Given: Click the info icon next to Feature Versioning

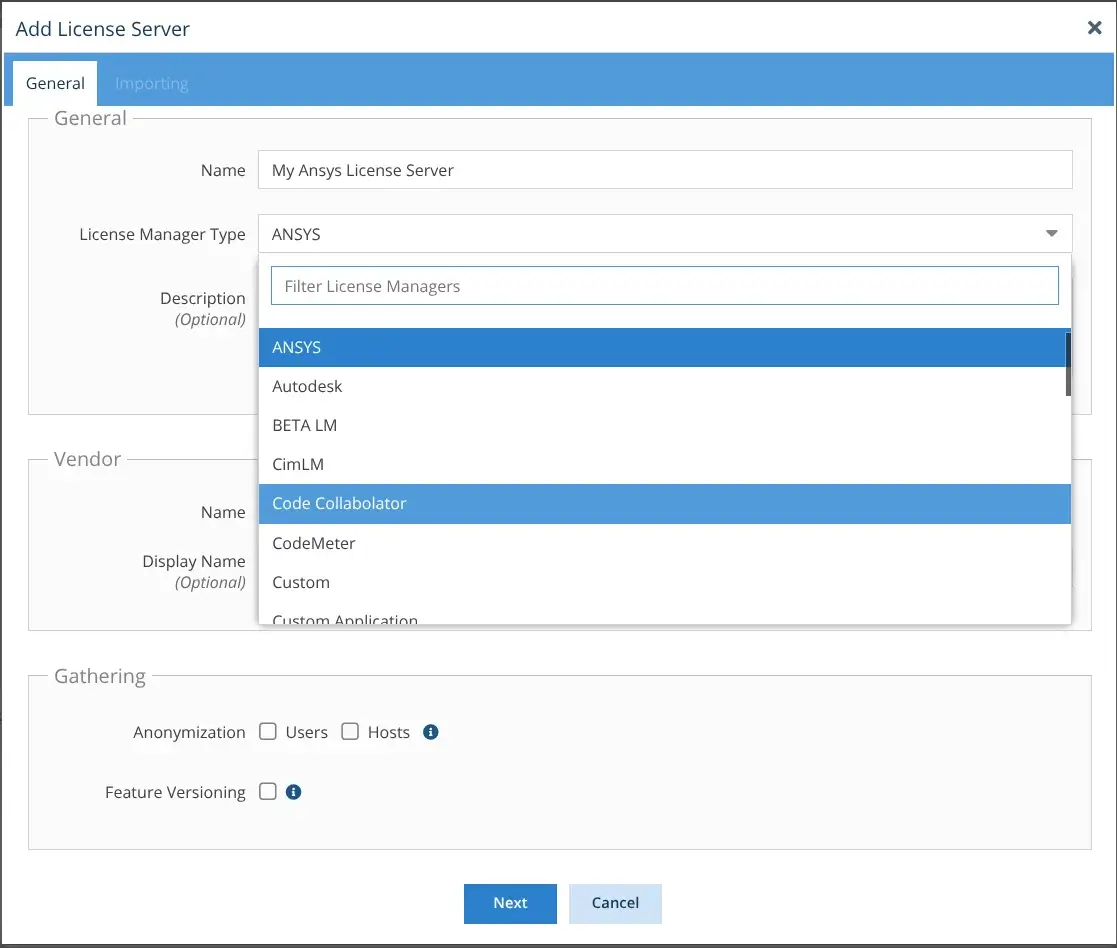Looking at the screenshot, I should coord(293,791).
